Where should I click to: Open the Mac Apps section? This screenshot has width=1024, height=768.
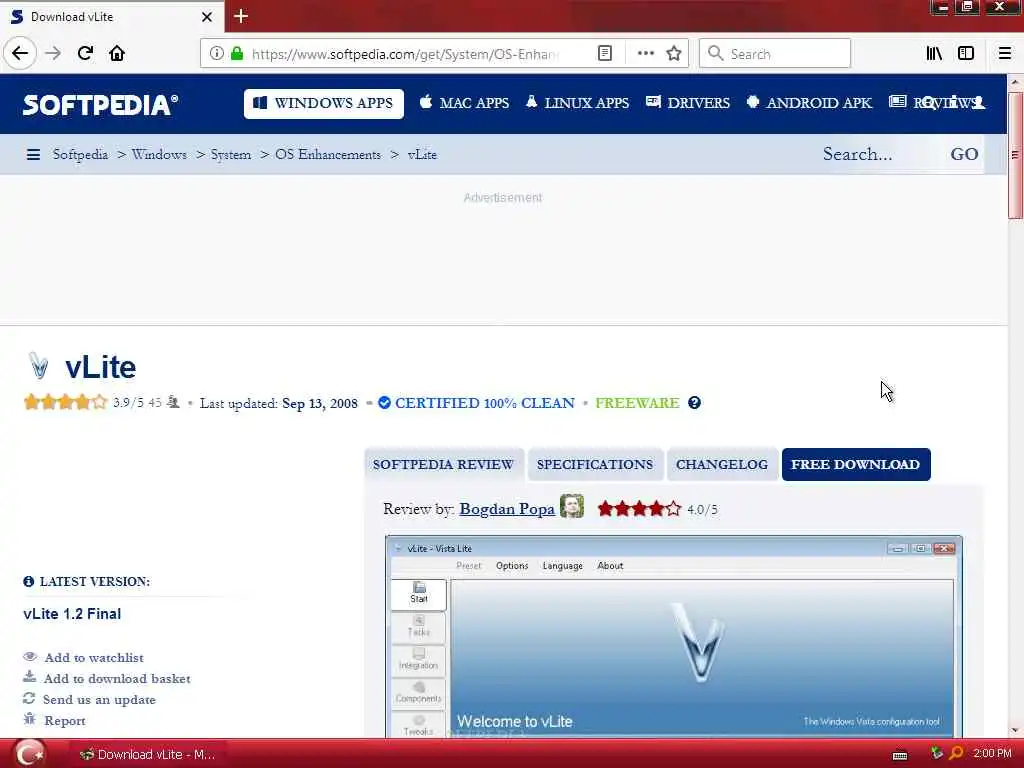464,103
